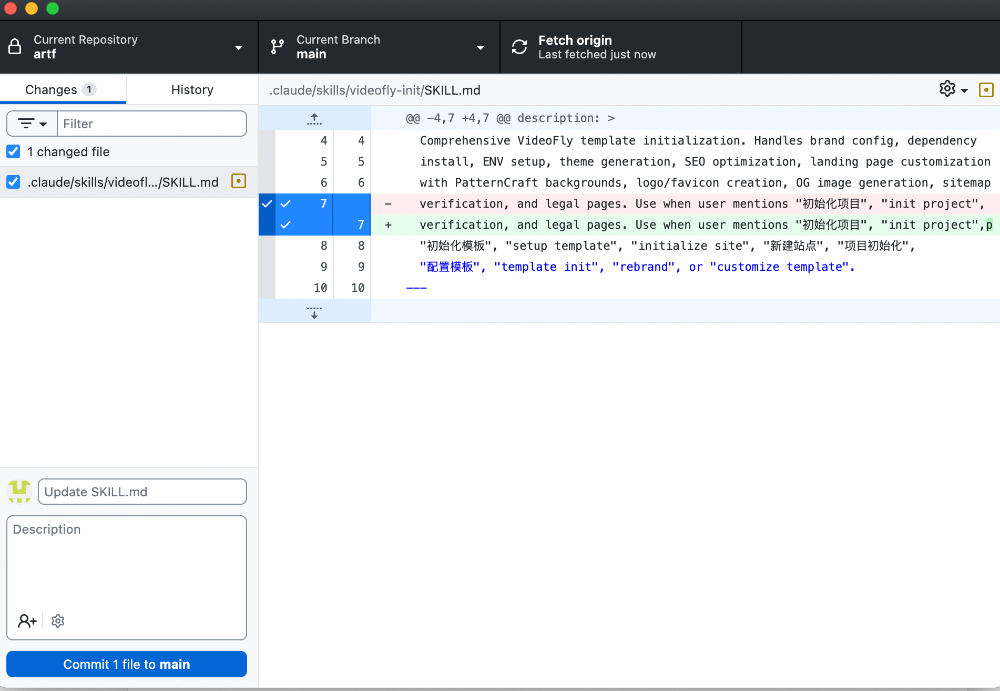Expand diff upward with arrow icon
1000x691 pixels.
click(314, 118)
